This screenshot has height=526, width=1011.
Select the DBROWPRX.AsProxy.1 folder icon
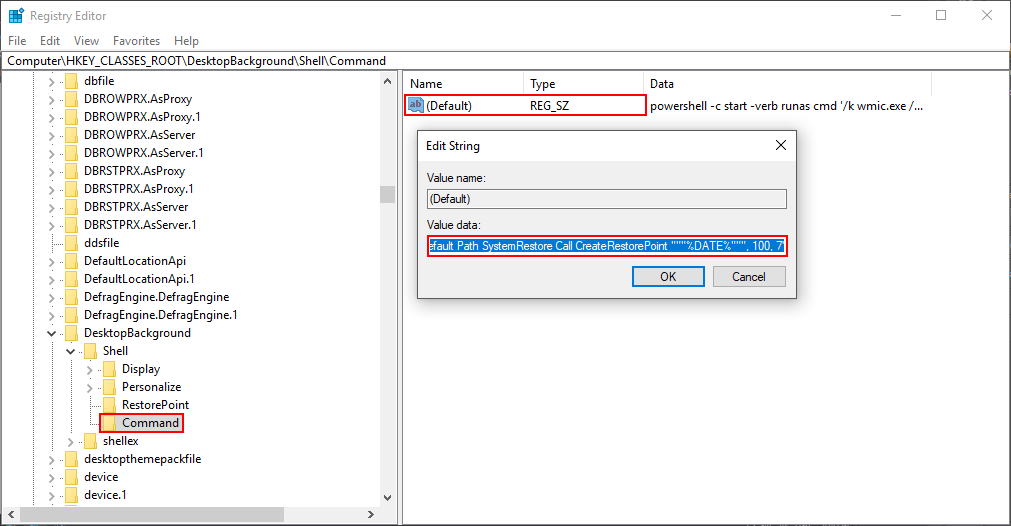[x=72, y=117]
